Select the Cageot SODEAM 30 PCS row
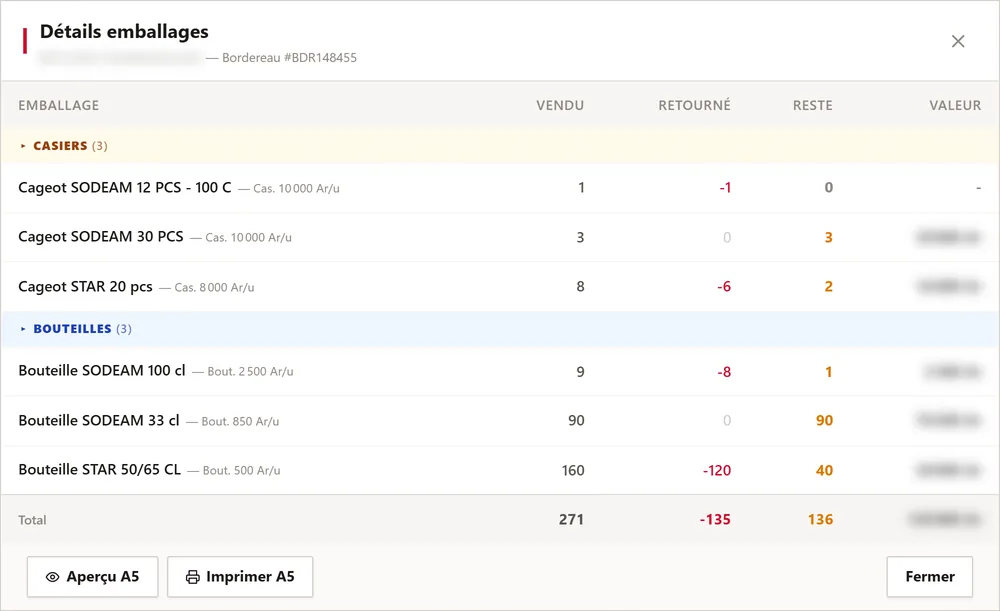Viewport: 1000px width, 611px height. tap(500, 237)
